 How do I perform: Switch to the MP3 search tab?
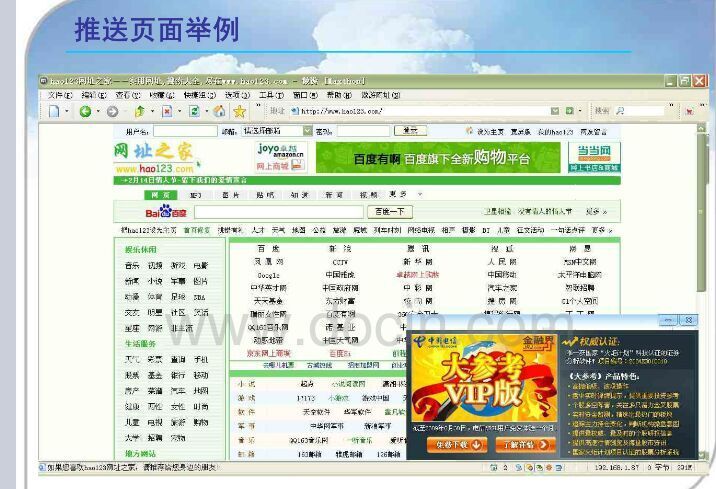[195, 195]
